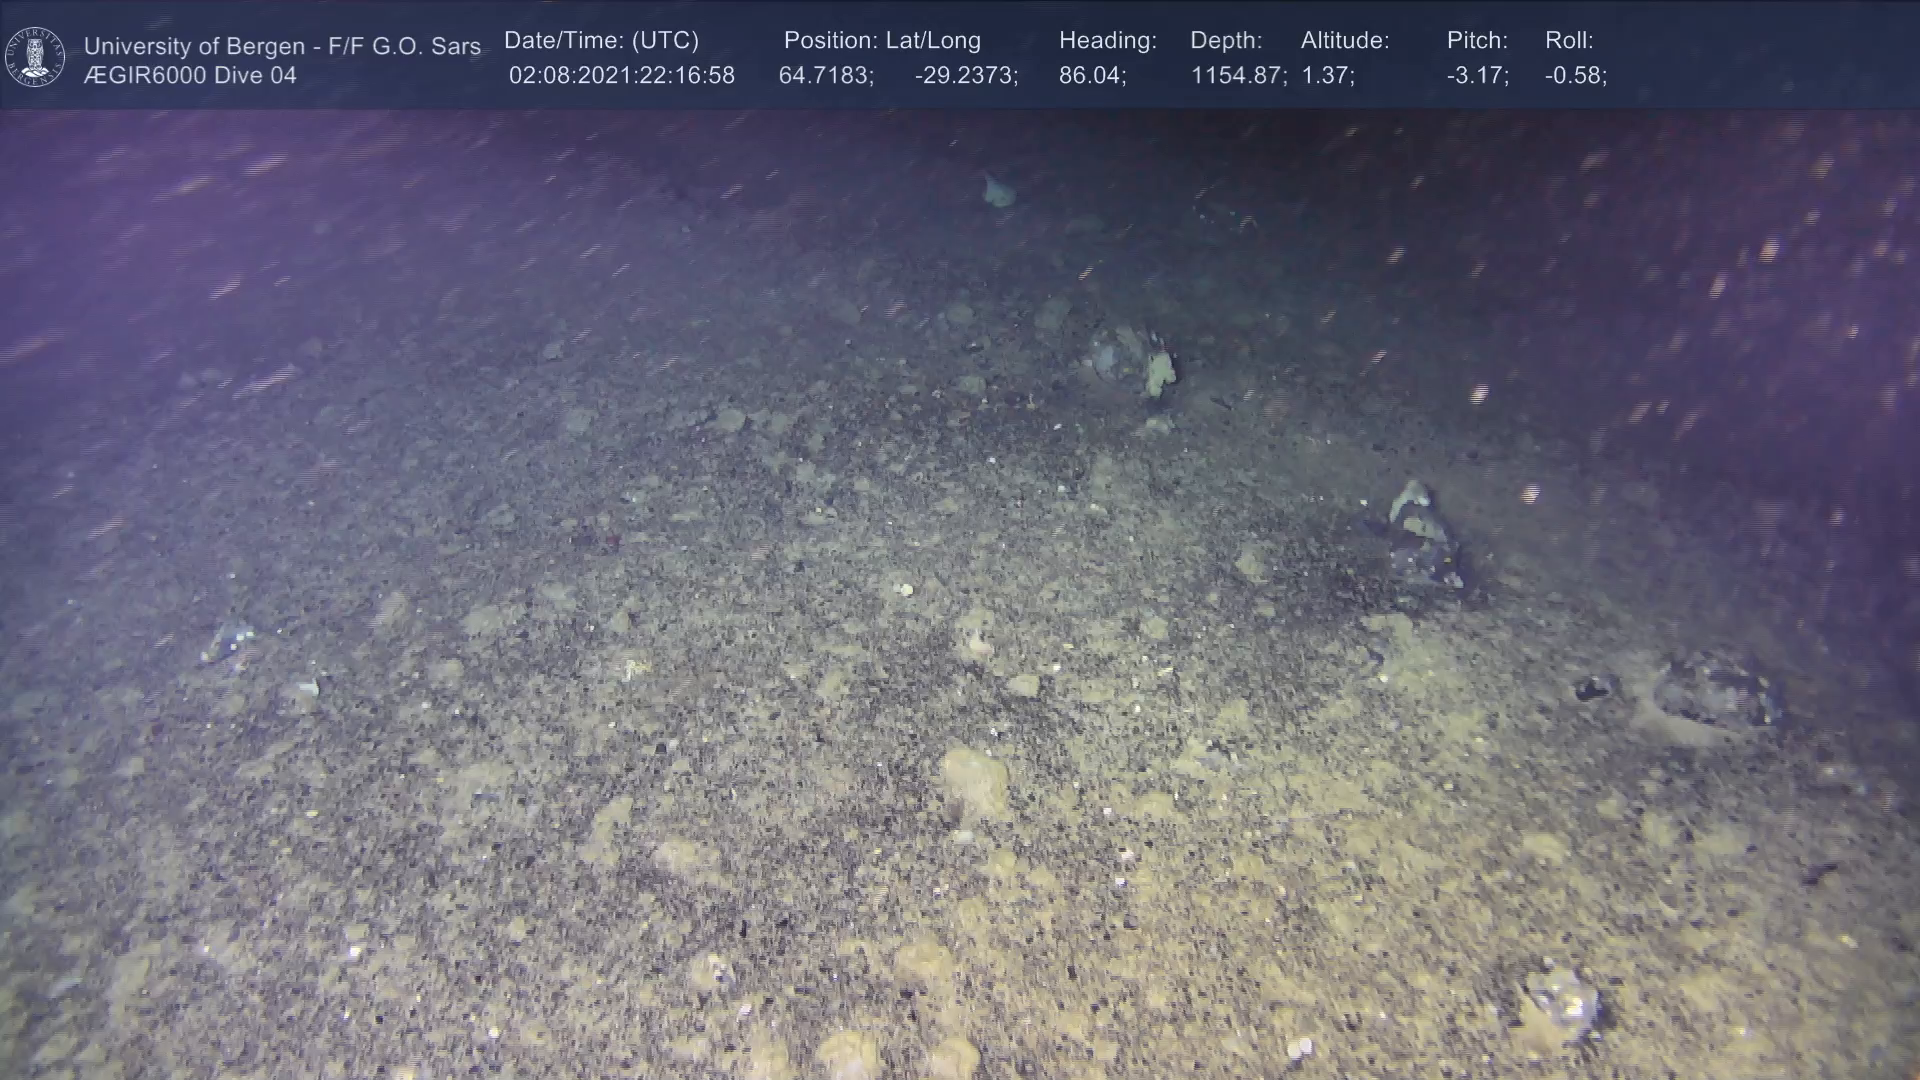Click the Altitude label in overlay

(1345, 41)
